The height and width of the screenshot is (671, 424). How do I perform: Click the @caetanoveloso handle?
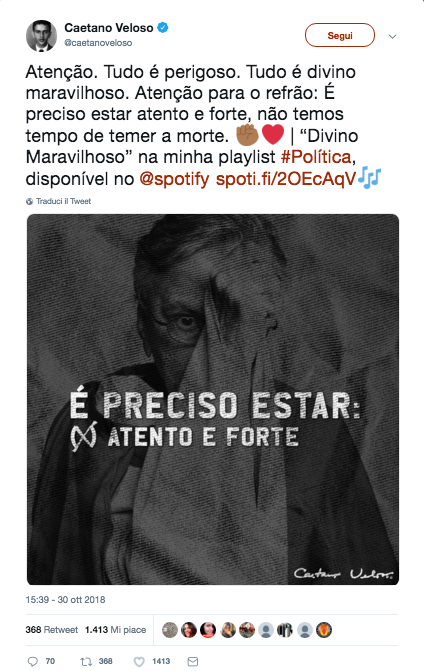(98, 43)
